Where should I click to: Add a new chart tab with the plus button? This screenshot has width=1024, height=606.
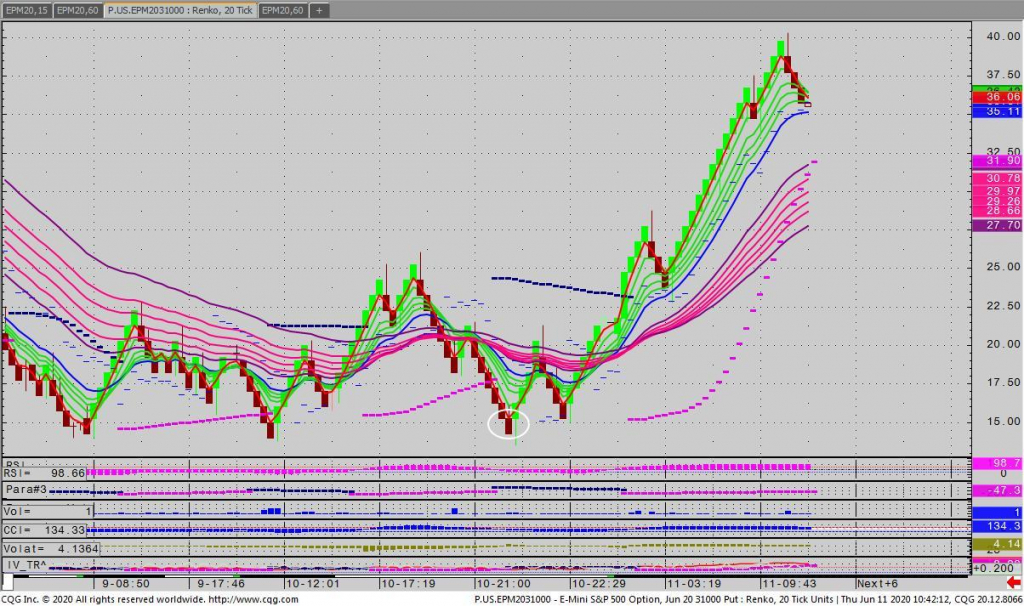coord(319,10)
